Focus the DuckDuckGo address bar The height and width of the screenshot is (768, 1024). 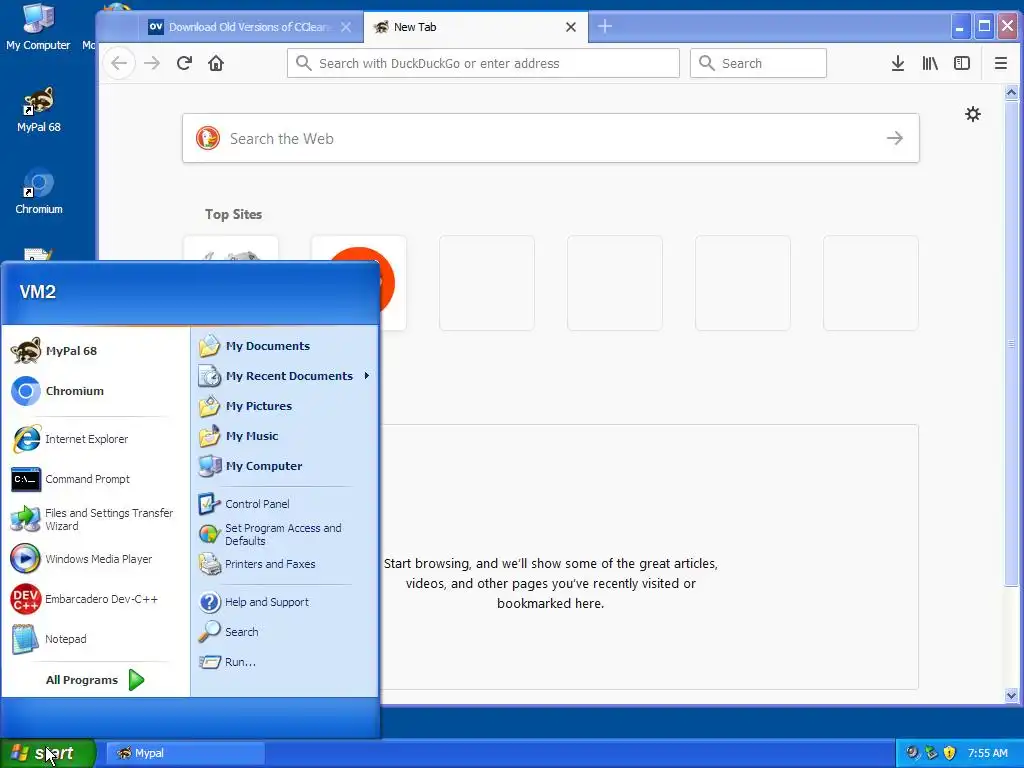(x=483, y=63)
